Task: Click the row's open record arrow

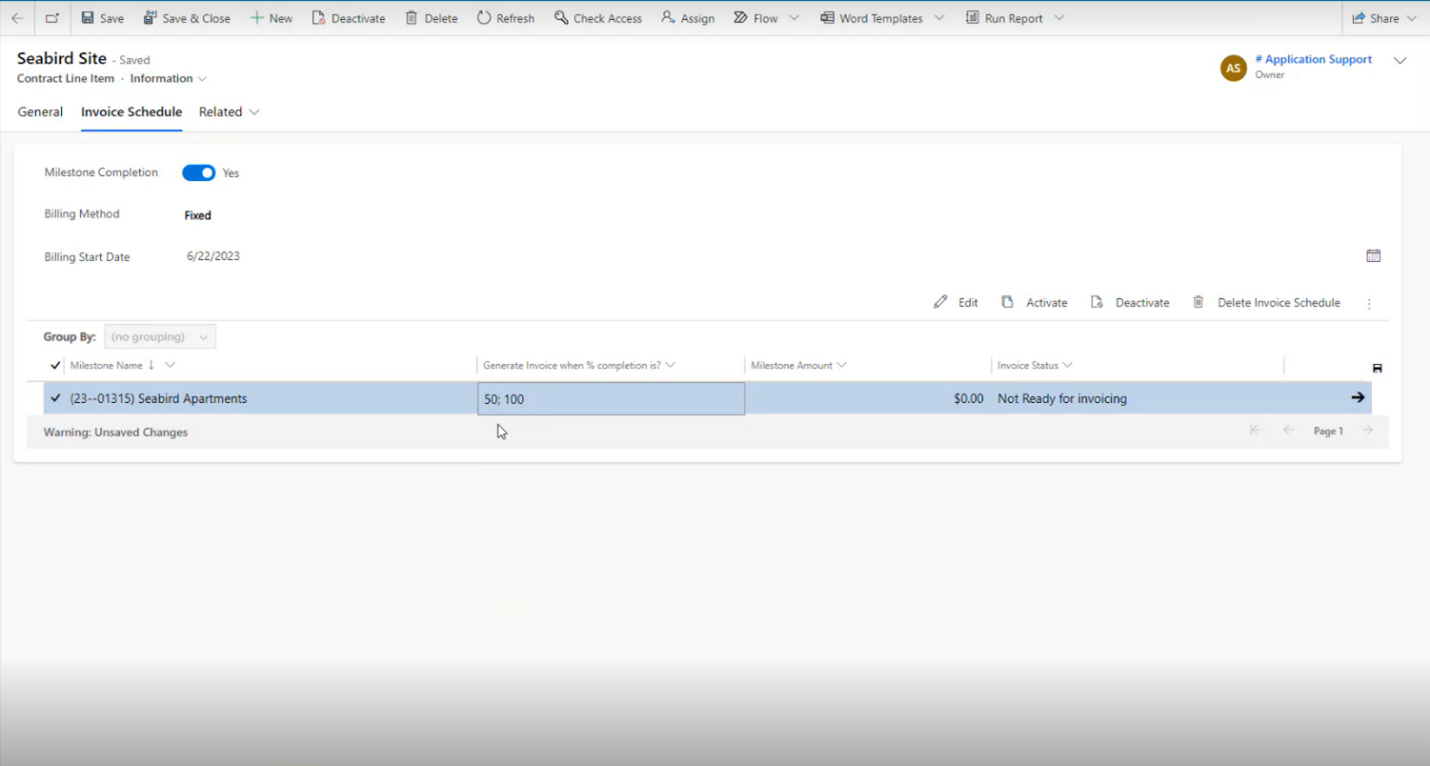Action: [1357, 398]
